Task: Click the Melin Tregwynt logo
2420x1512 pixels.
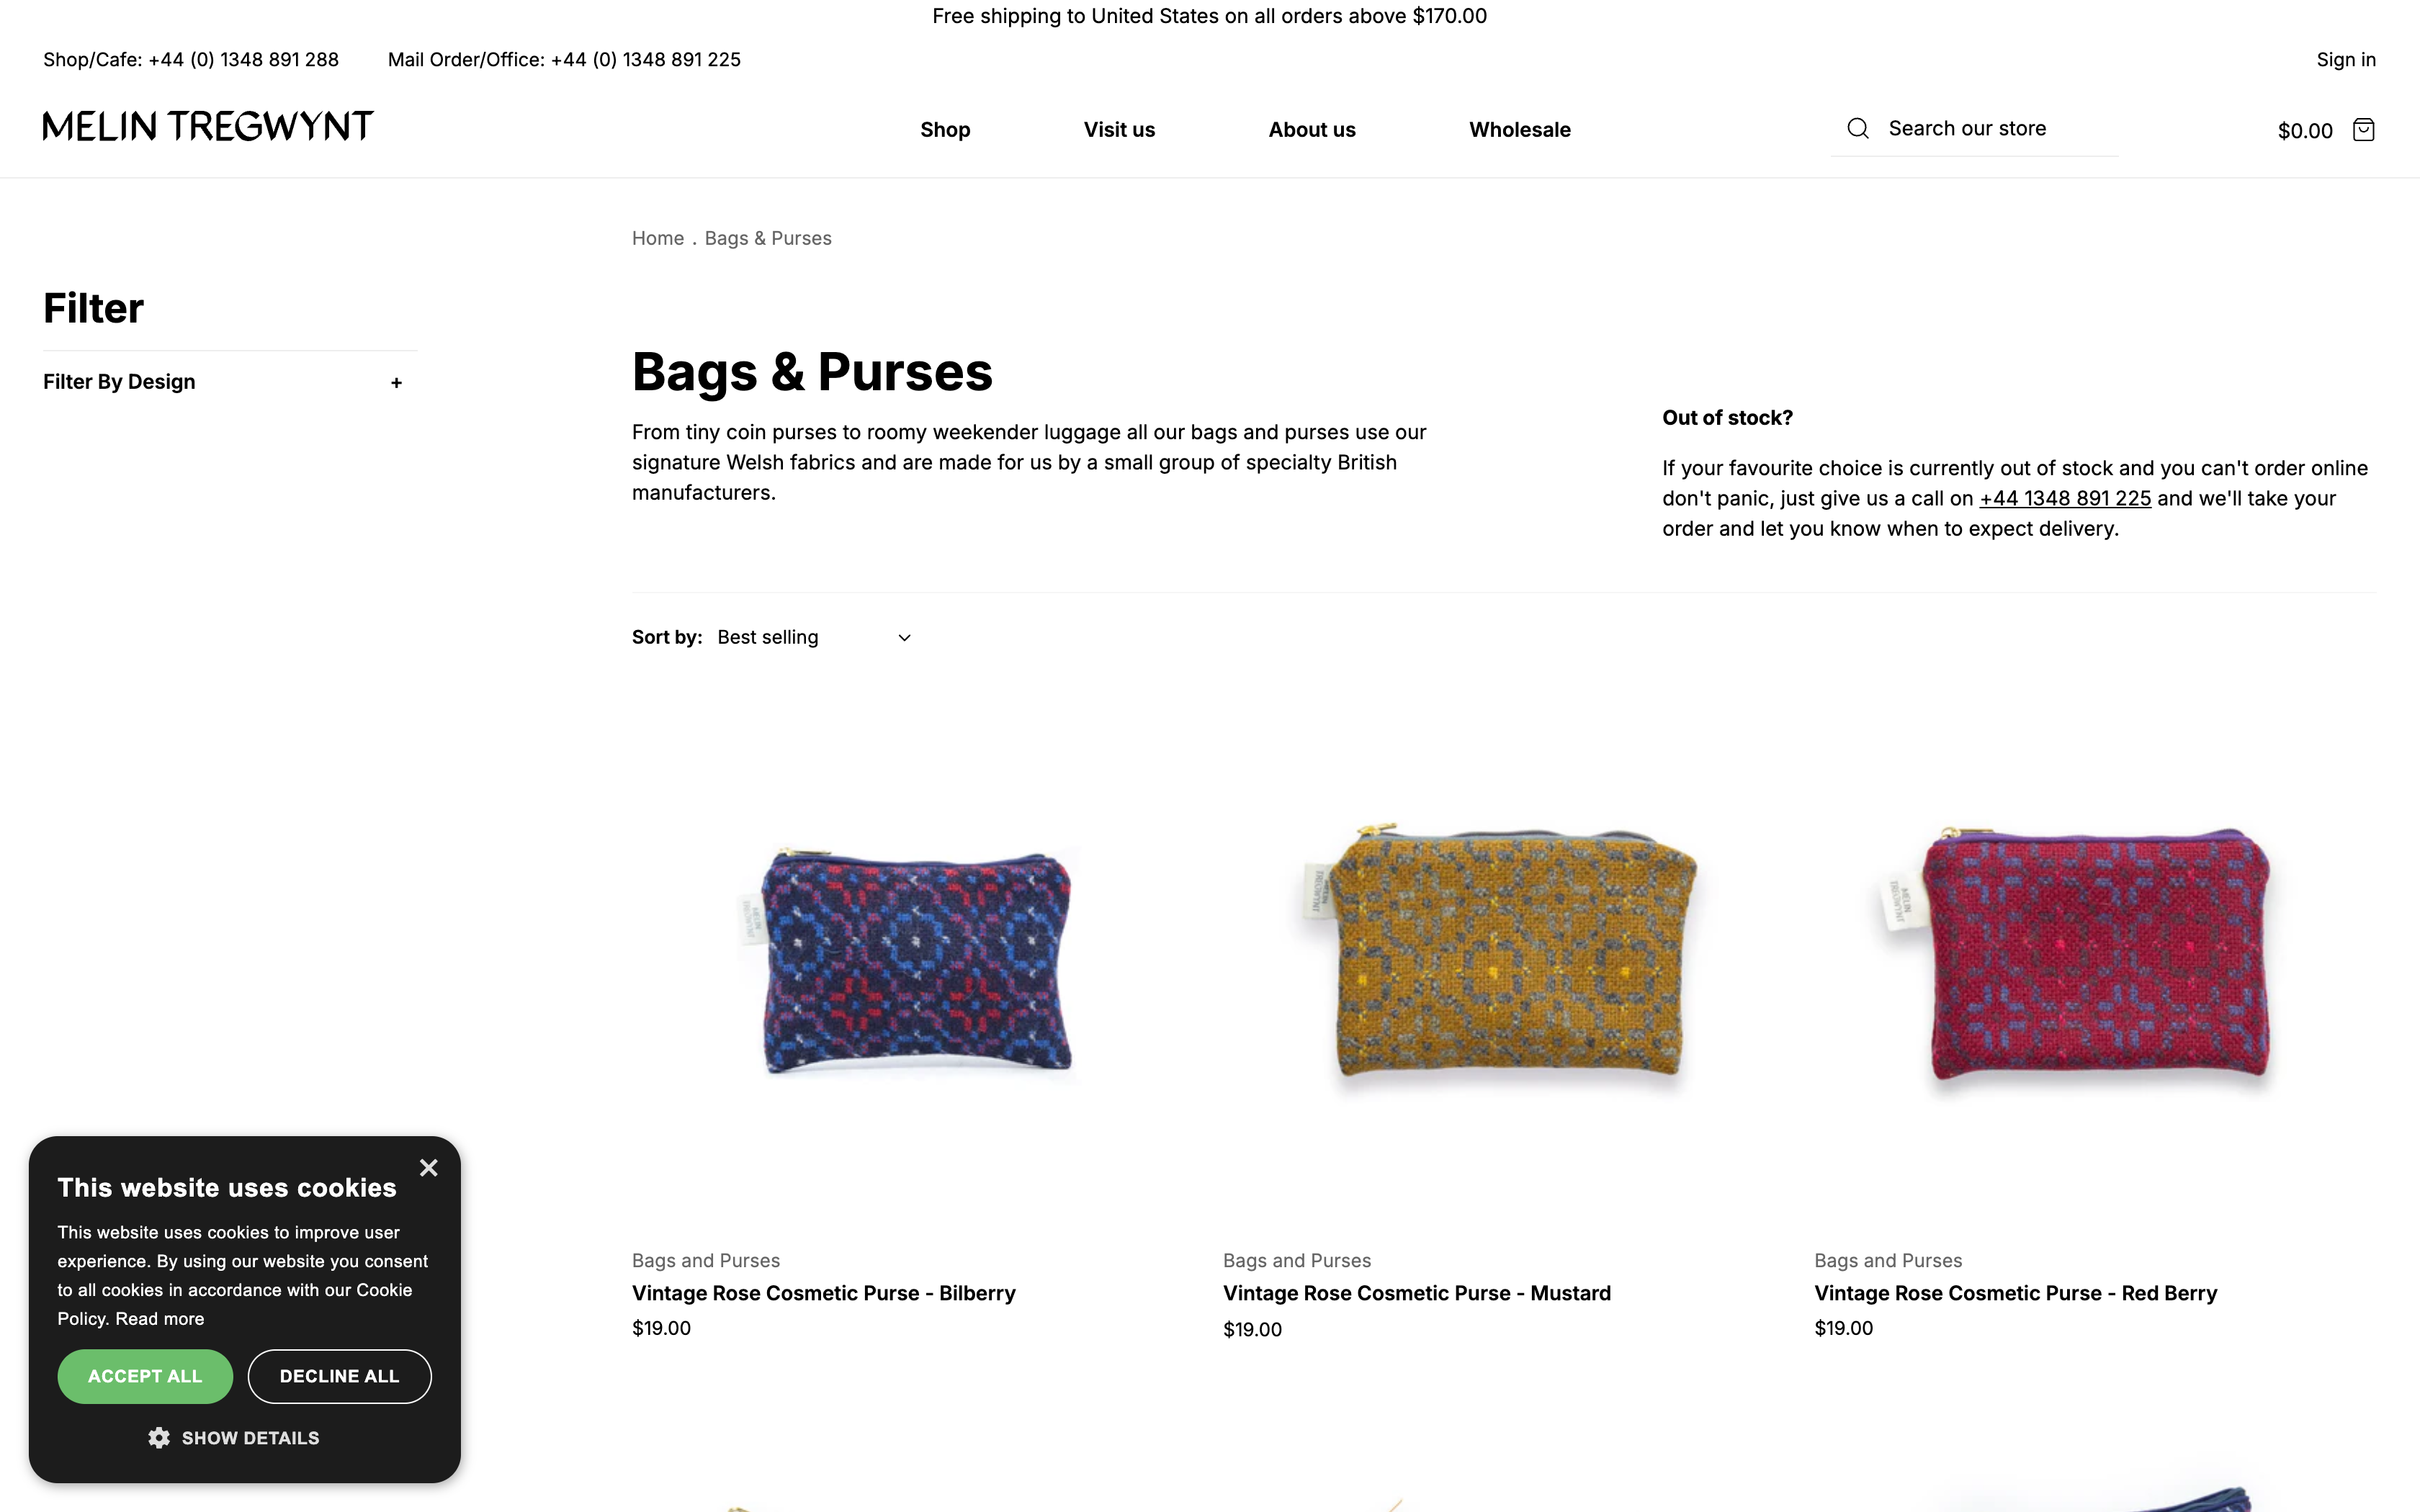Action: pyautogui.click(x=208, y=127)
